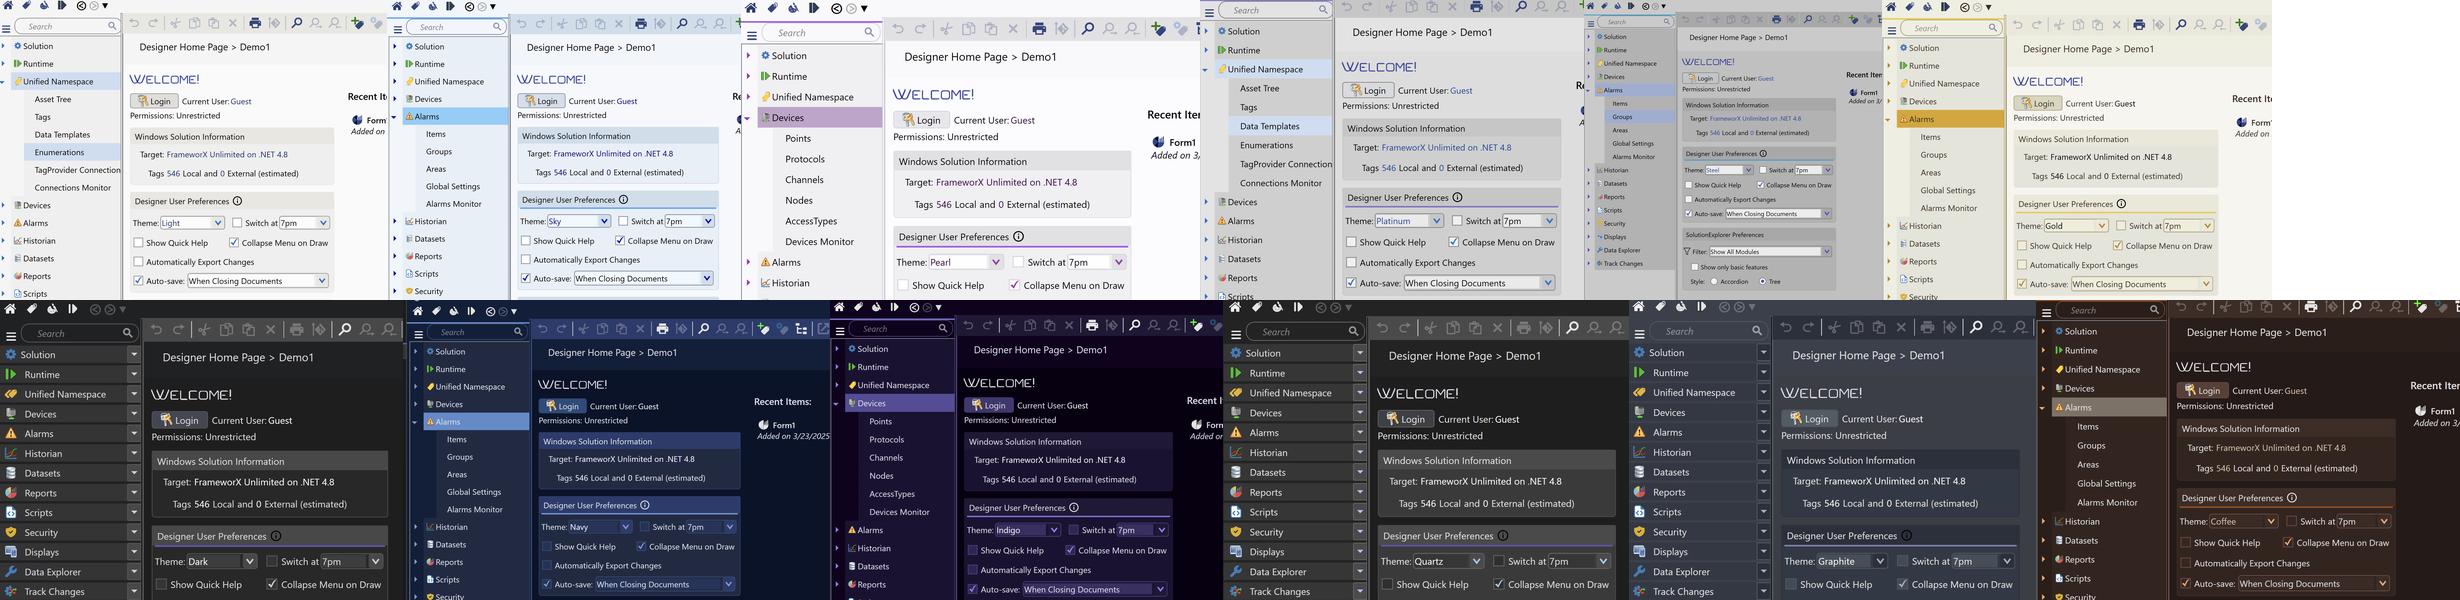Expand the Historian section arrow in Graphite sidebar
Viewport: 2460px width, 600px height.
(1763, 452)
